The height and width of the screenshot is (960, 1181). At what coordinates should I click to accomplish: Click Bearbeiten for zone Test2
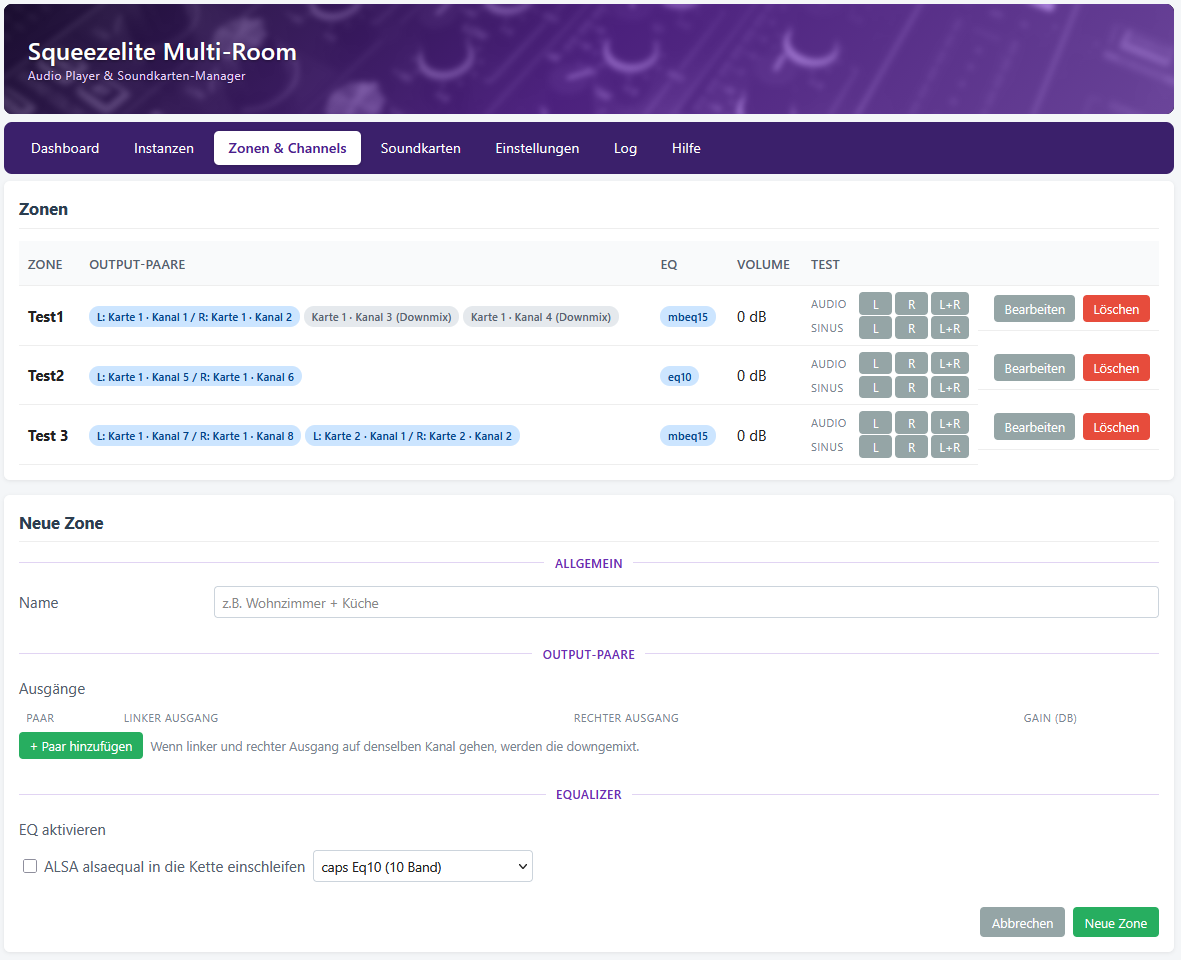pos(1034,368)
